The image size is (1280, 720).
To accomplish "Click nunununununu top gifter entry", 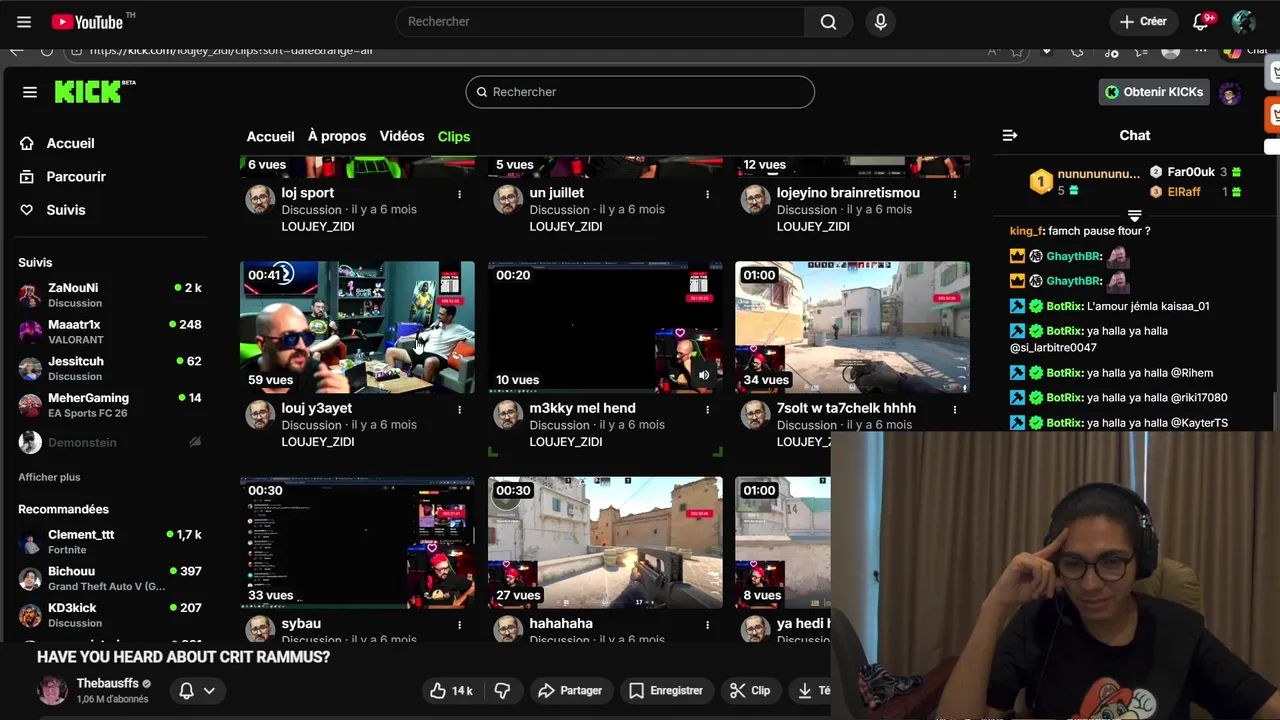I will click(1085, 181).
